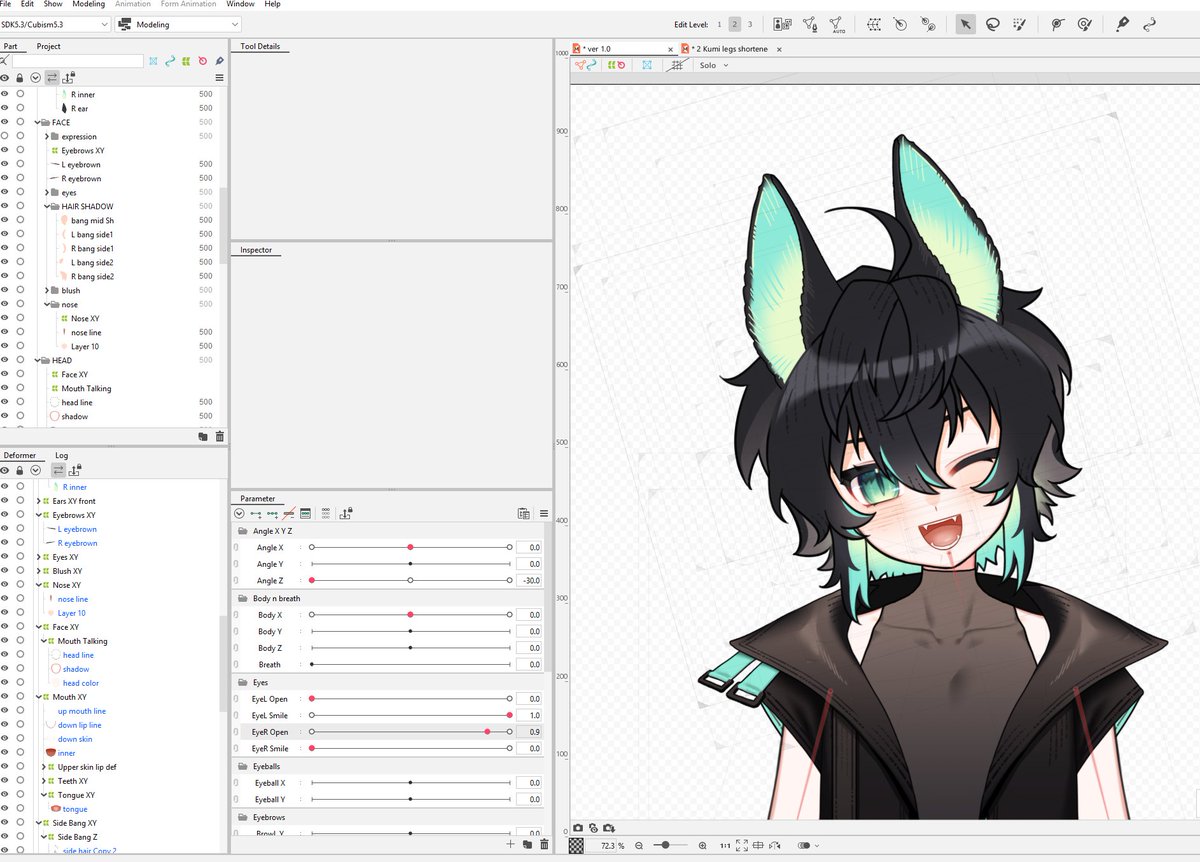The width and height of the screenshot is (1200, 862).
Task: Open the Show menu
Action: coord(53,4)
